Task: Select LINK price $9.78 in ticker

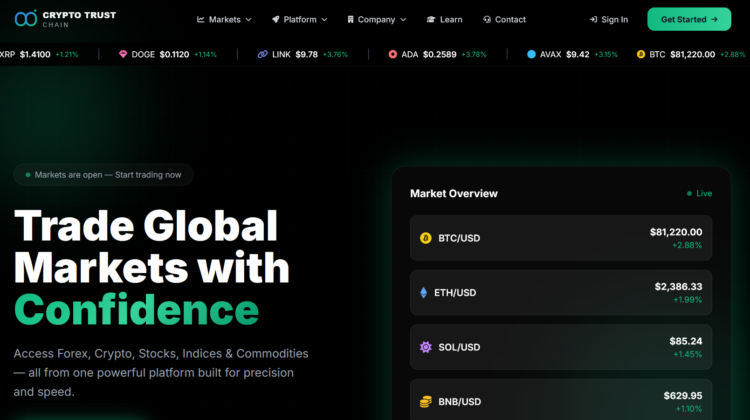Action: [307, 55]
